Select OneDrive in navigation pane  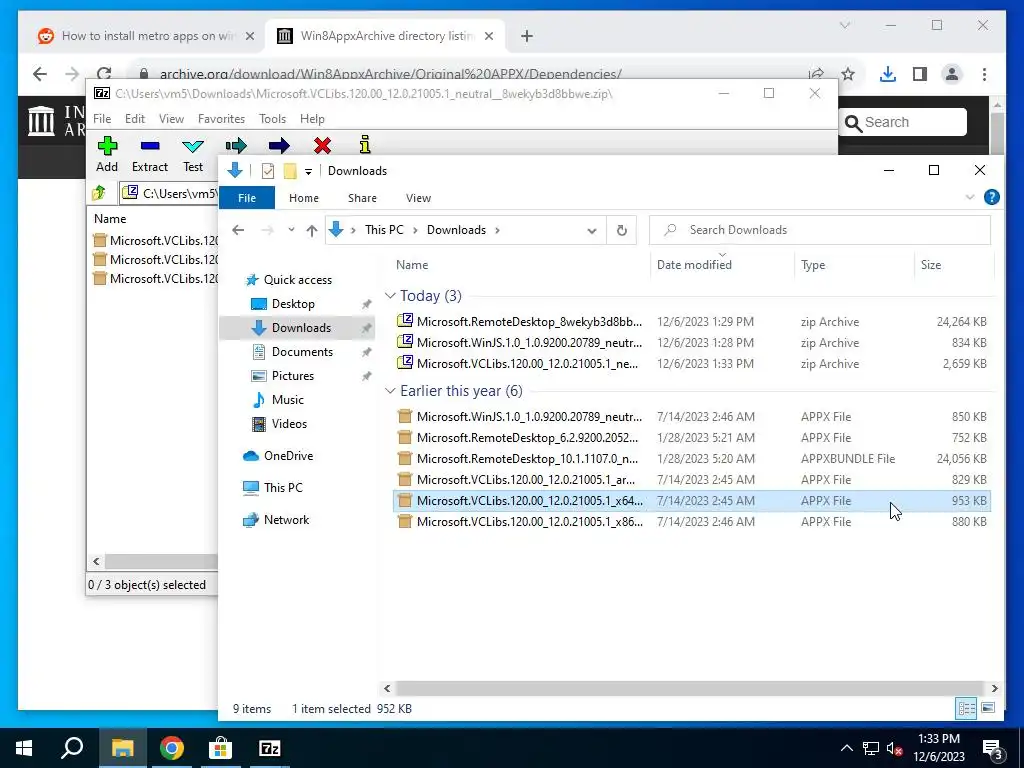(x=288, y=456)
